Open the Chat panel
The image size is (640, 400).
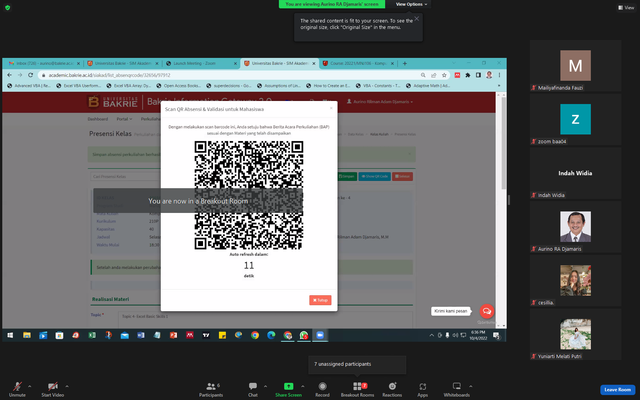click(253, 389)
